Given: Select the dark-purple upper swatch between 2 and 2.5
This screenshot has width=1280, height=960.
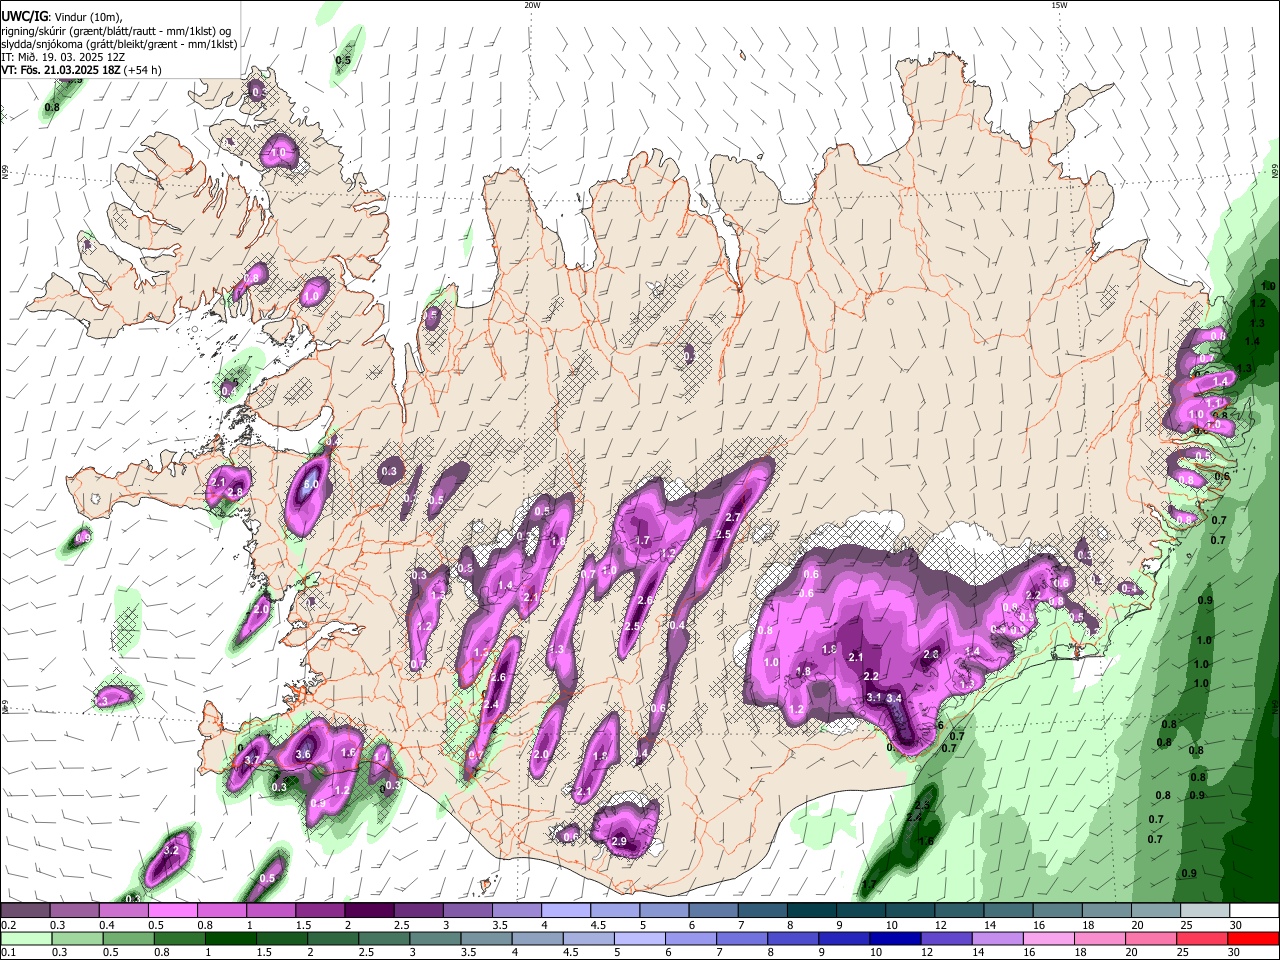Looking at the screenshot, I should tap(369, 910).
